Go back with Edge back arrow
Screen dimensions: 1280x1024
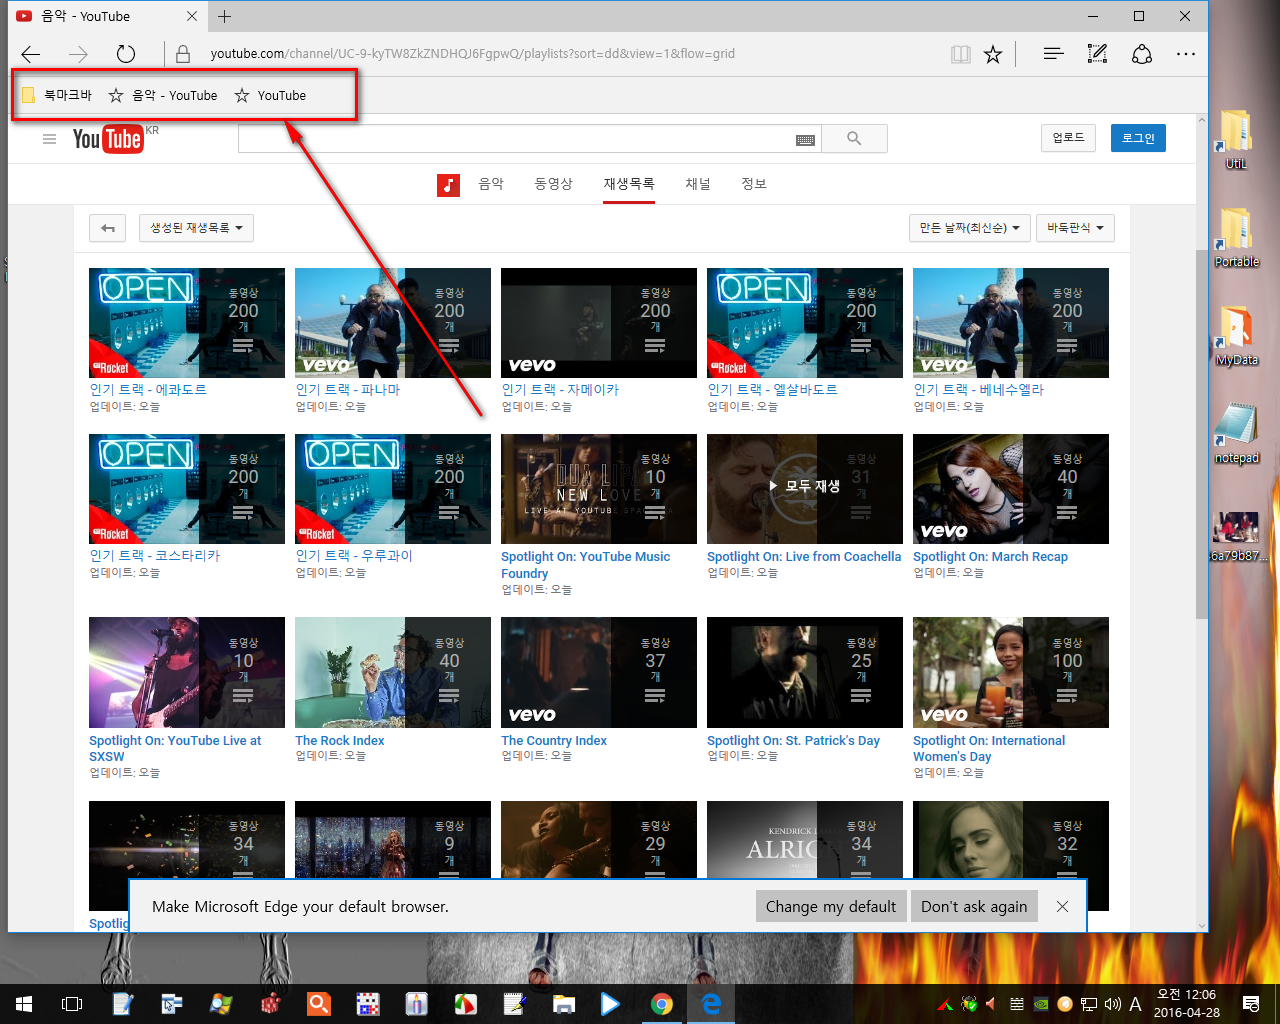point(31,54)
